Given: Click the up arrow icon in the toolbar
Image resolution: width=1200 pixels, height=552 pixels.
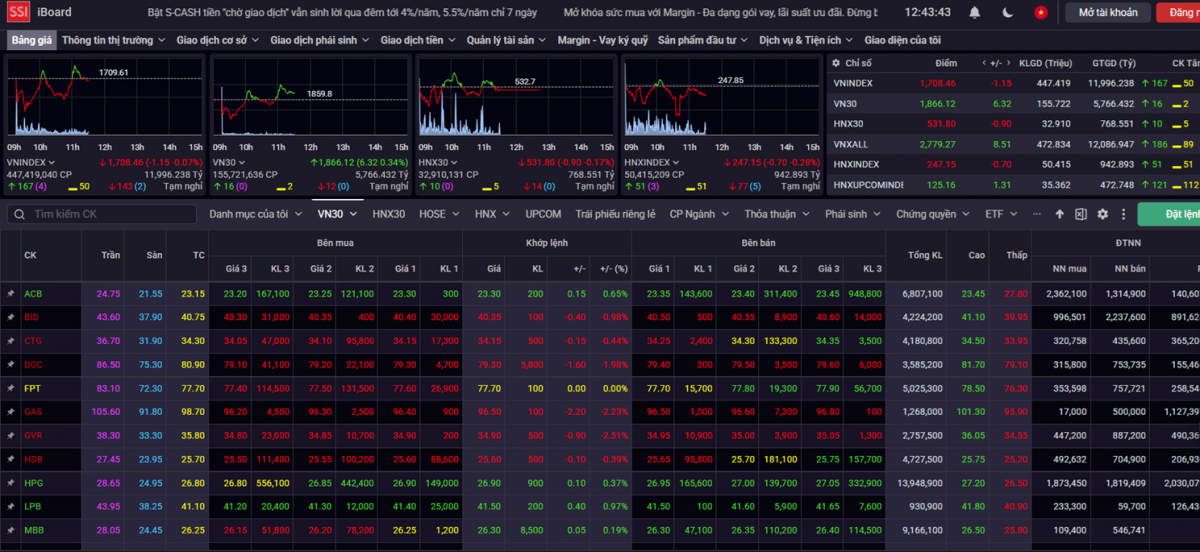Looking at the screenshot, I should pos(1060,214).
